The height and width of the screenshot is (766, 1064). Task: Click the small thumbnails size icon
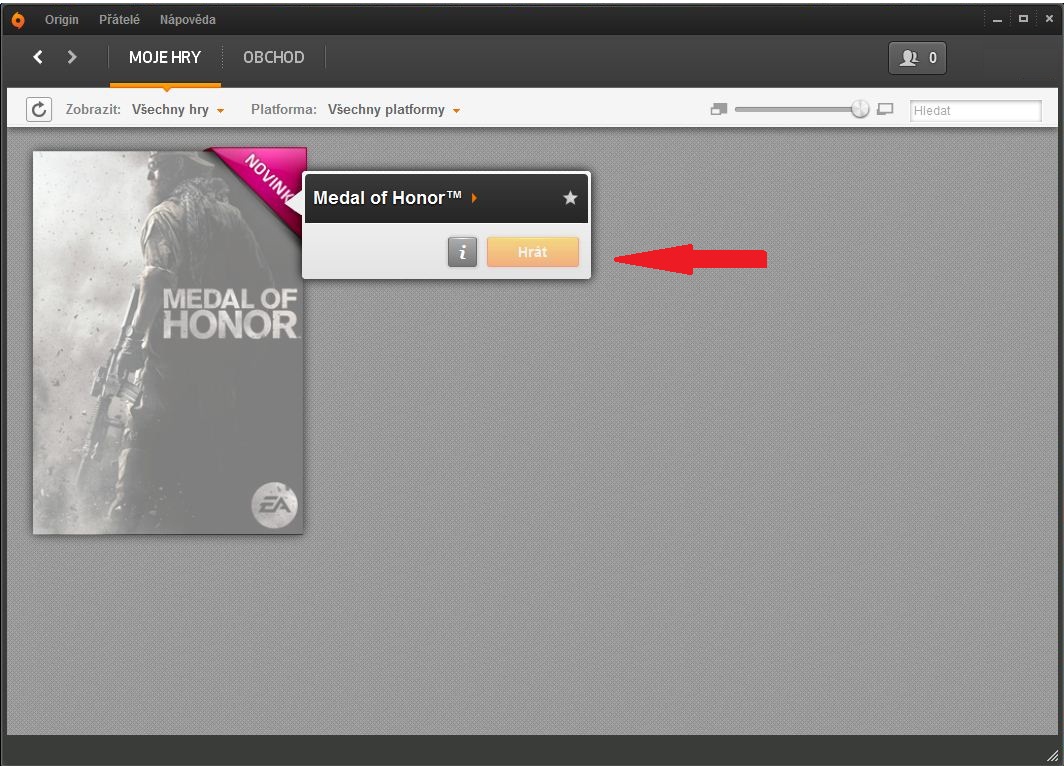point(719,109)
